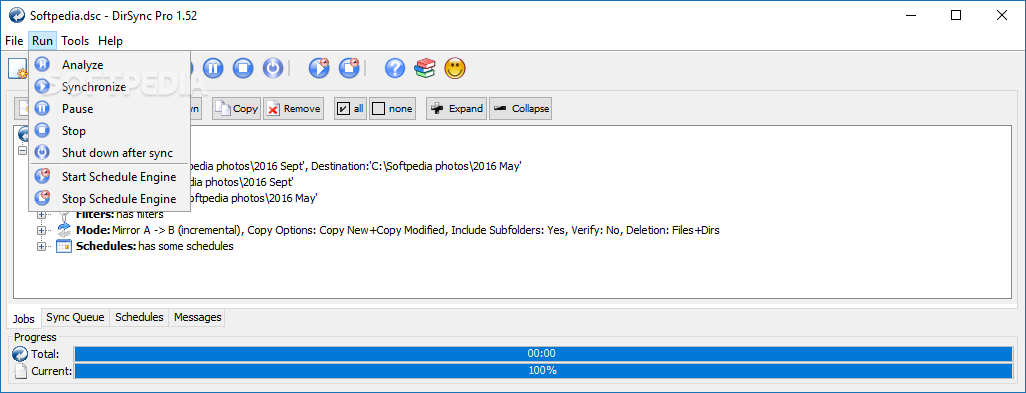Click the round Pause icon in the toolbar

click(213, 68)
